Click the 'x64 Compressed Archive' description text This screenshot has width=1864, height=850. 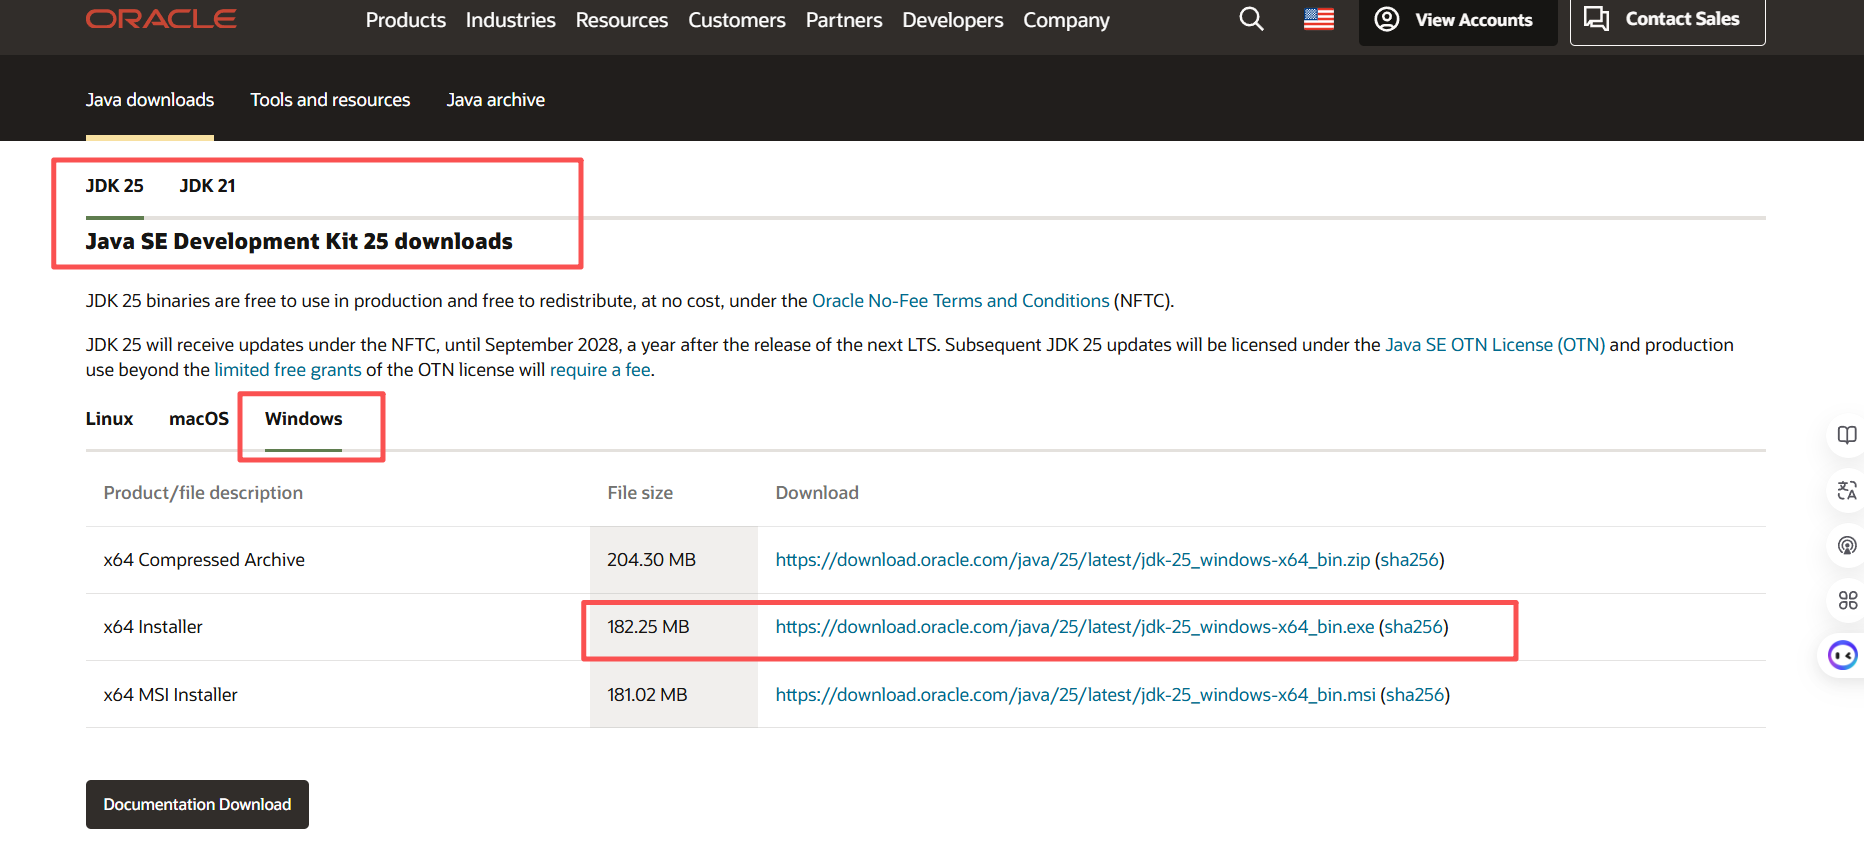point(204,560)
